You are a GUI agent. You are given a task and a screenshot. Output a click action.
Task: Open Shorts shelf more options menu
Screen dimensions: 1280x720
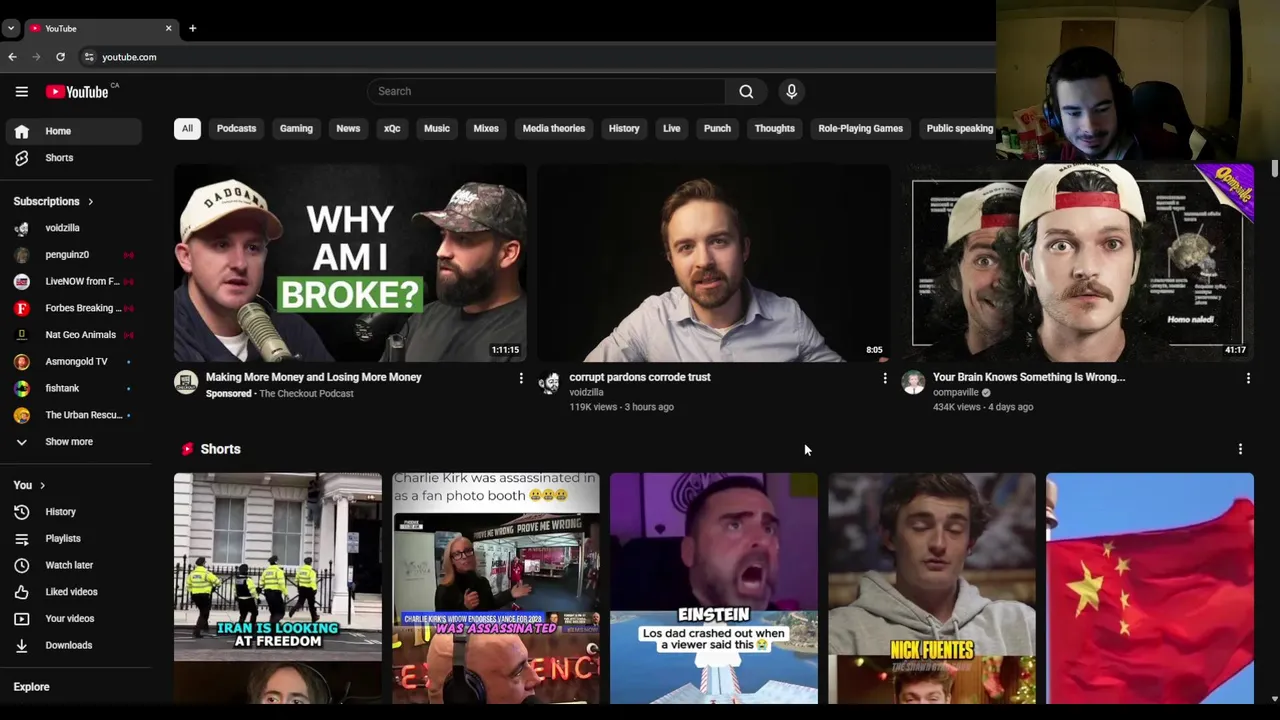coord(1240,449)
